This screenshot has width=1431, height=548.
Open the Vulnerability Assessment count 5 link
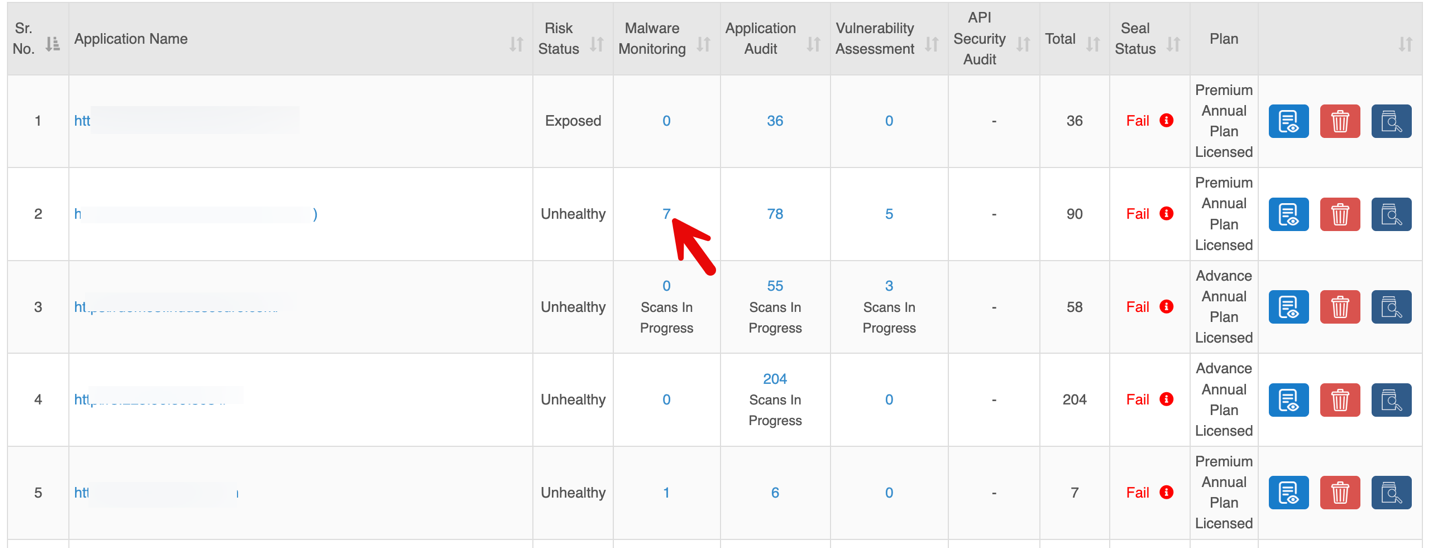[889, 214]
